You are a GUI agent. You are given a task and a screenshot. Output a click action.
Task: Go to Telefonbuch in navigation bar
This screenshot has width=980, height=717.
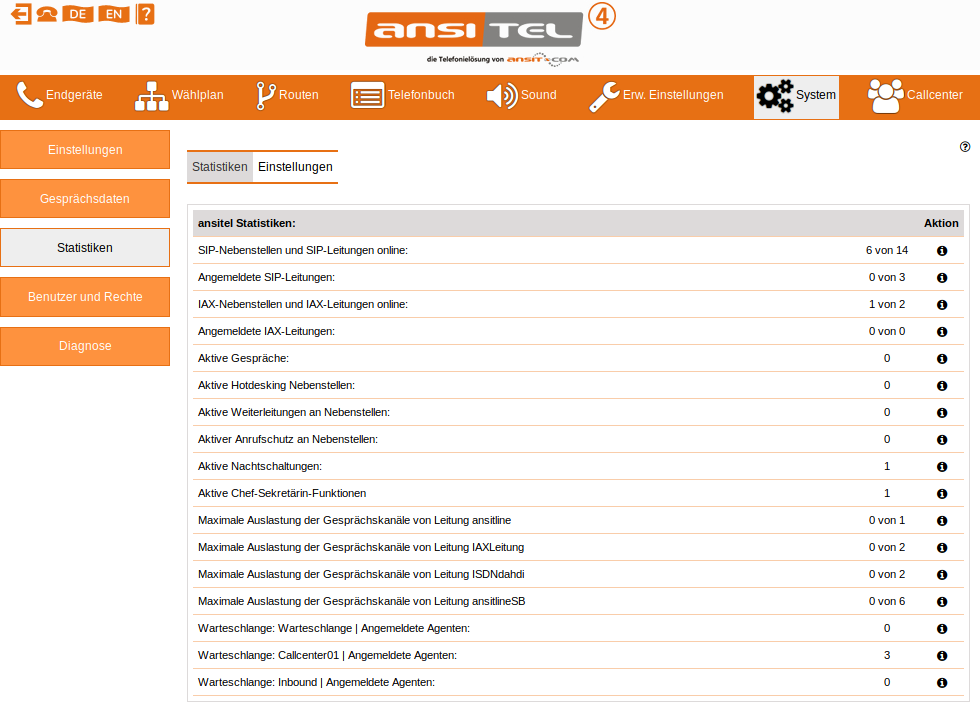tap(403, 96)
